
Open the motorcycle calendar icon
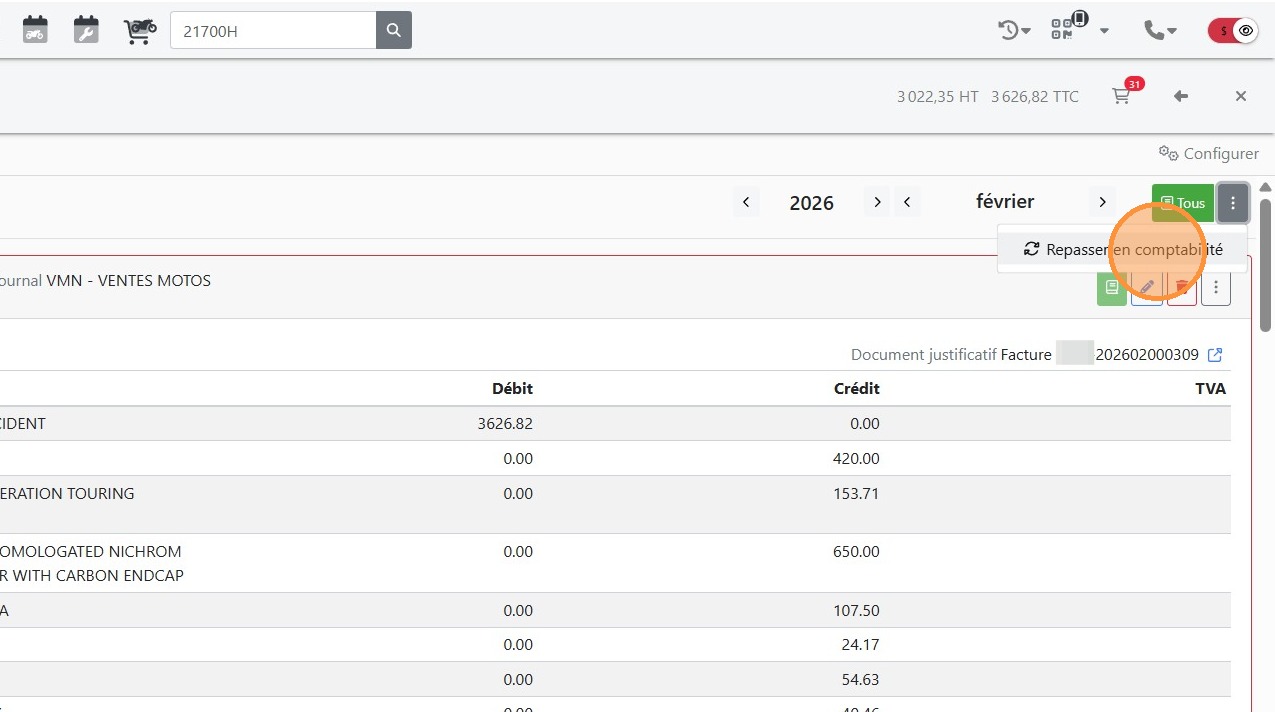click(35, 30)
